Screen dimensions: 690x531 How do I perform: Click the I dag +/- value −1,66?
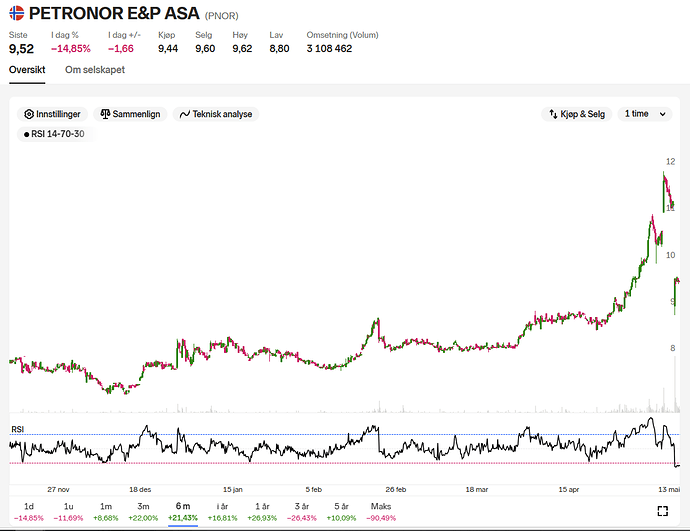pyautogui.click(x=121, y=49)
